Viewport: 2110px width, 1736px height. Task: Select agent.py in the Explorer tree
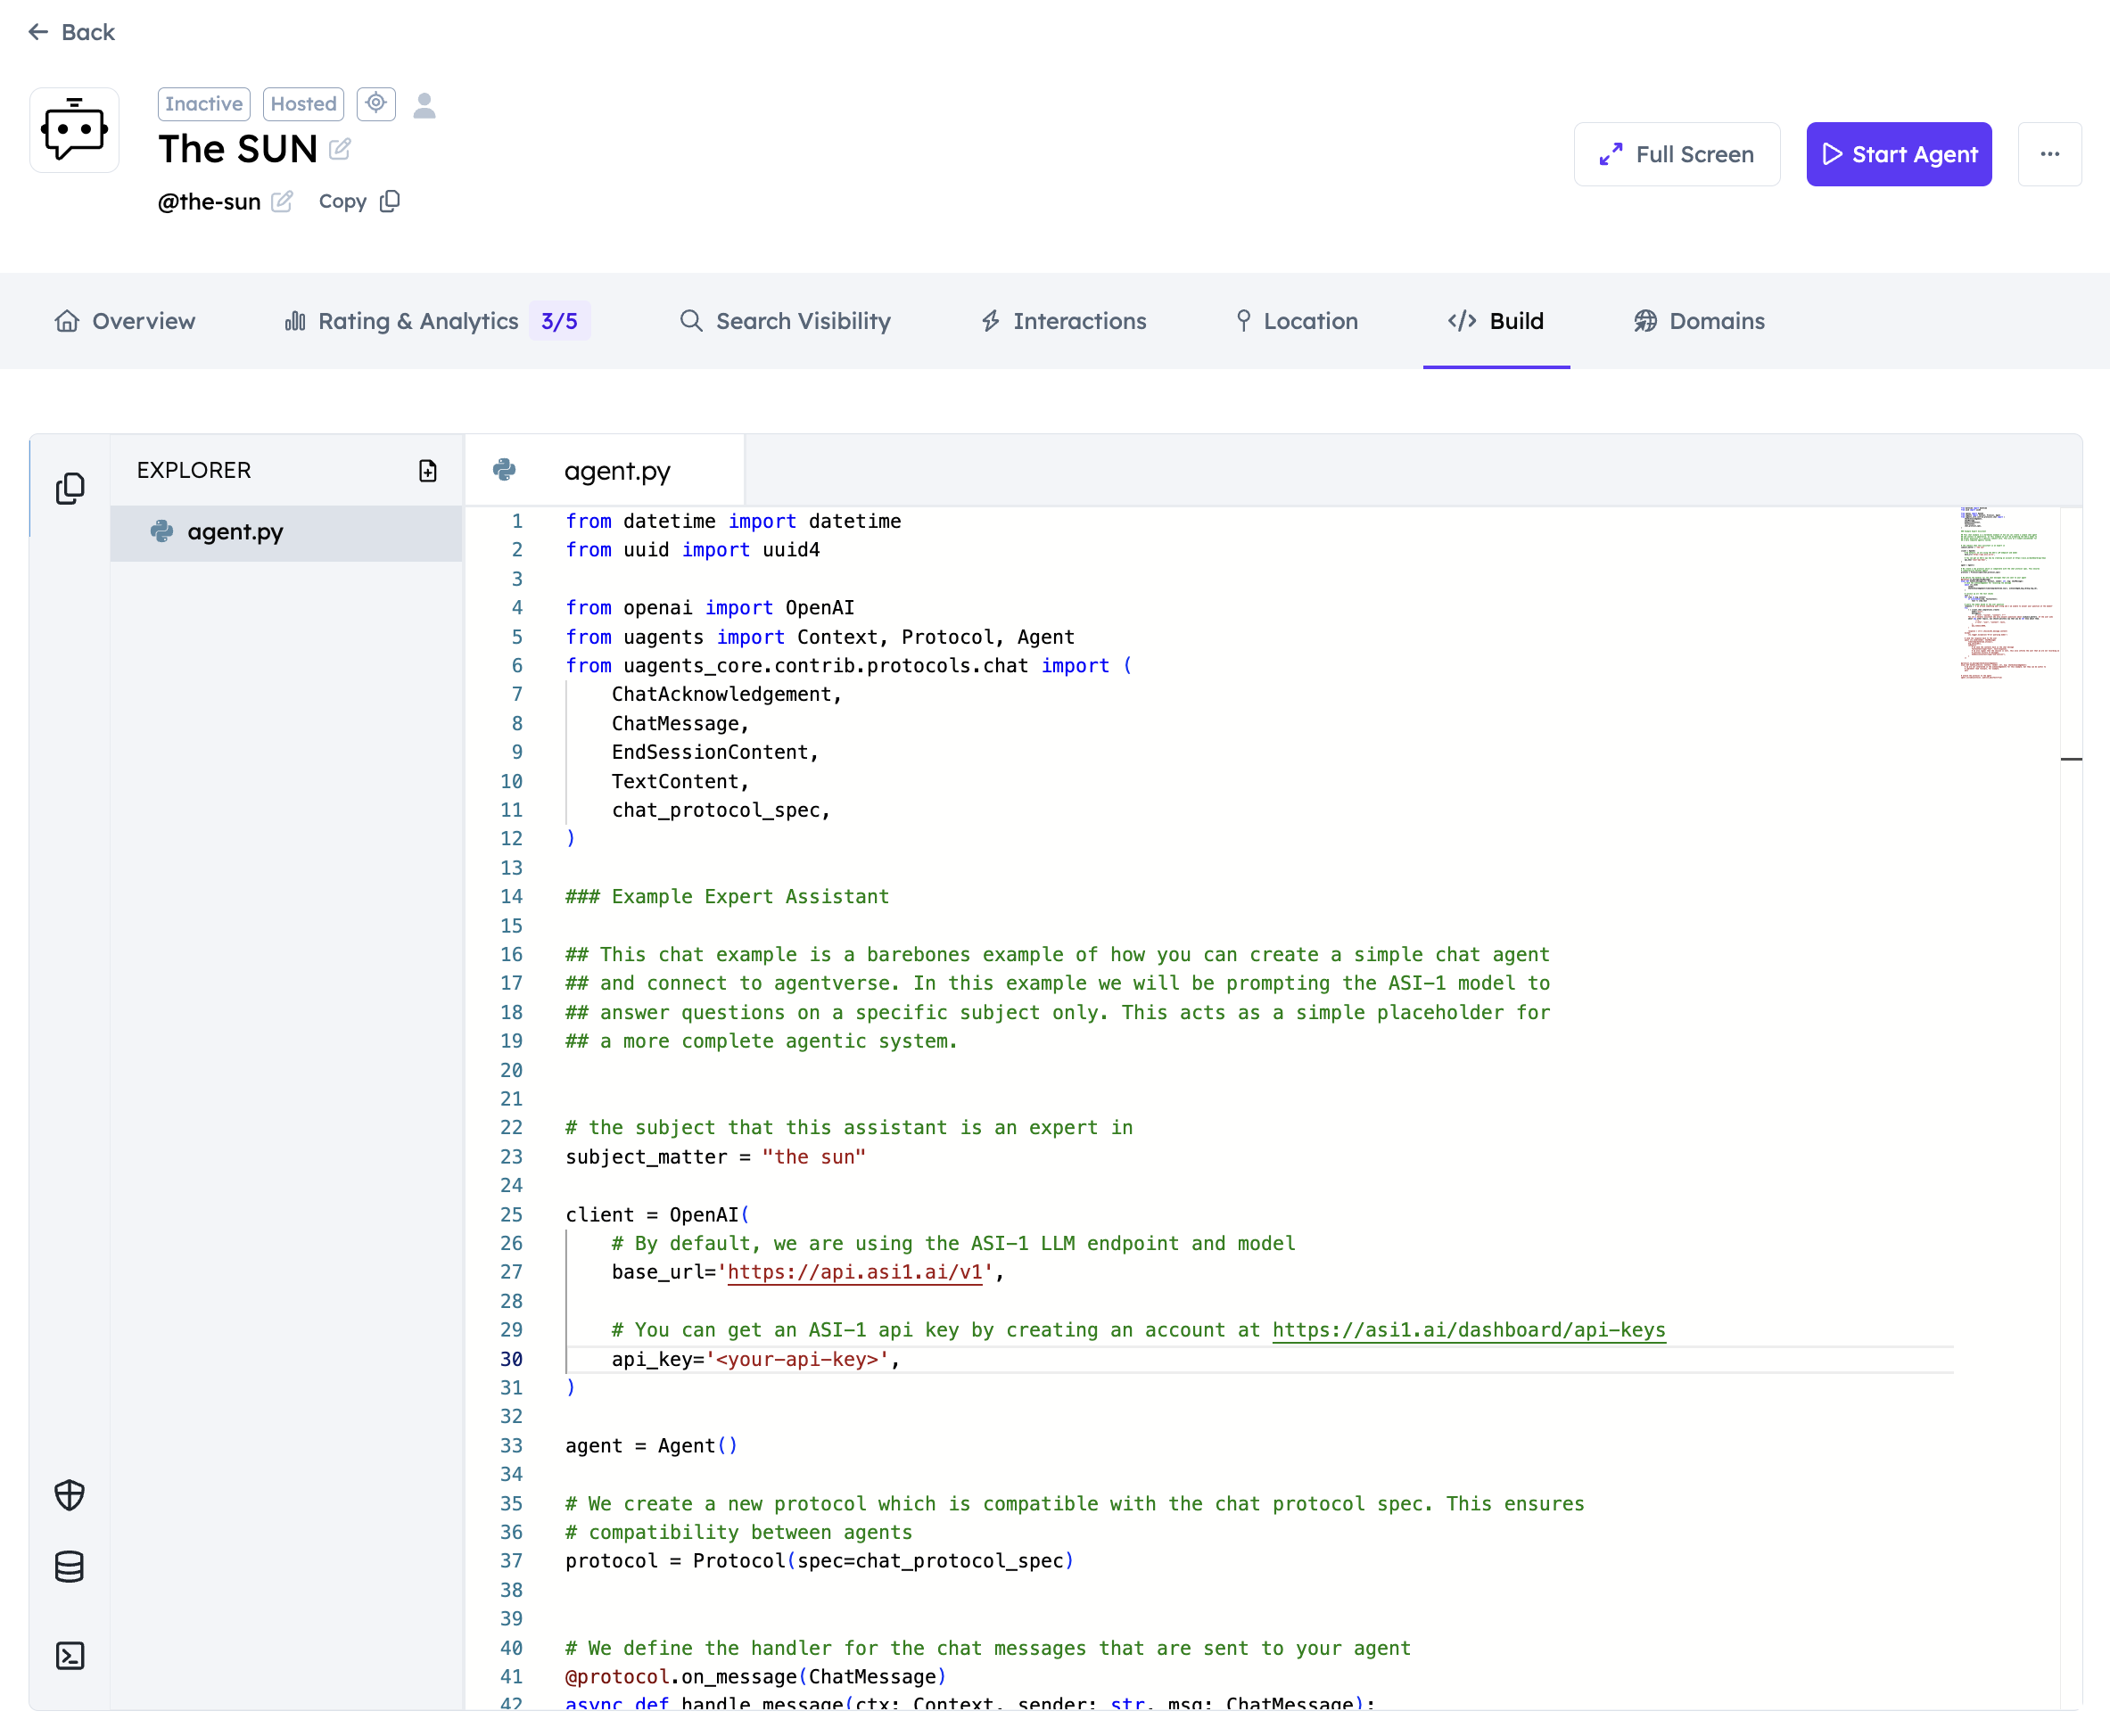click(235, 532)
